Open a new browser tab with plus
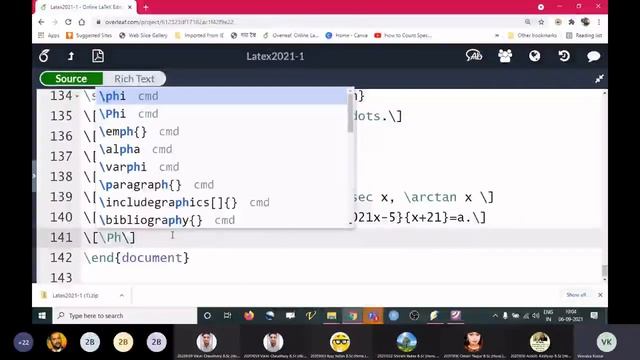Viewport: 640px width, 360px height. click(x=146, y=7)
